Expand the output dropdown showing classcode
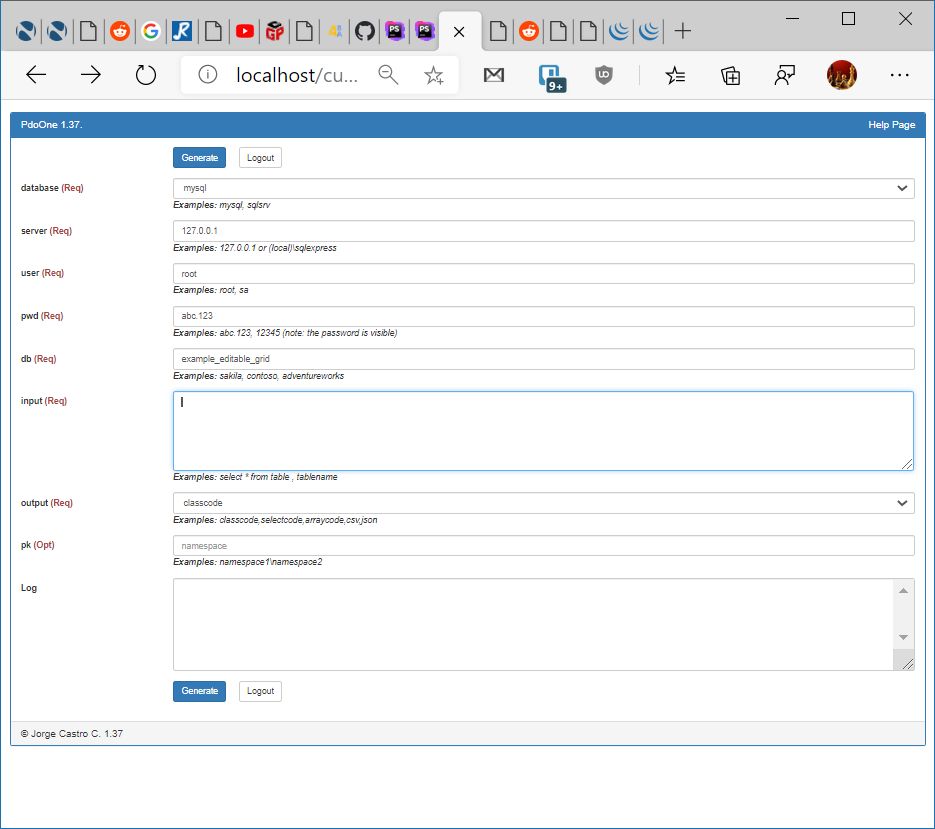 543,503
